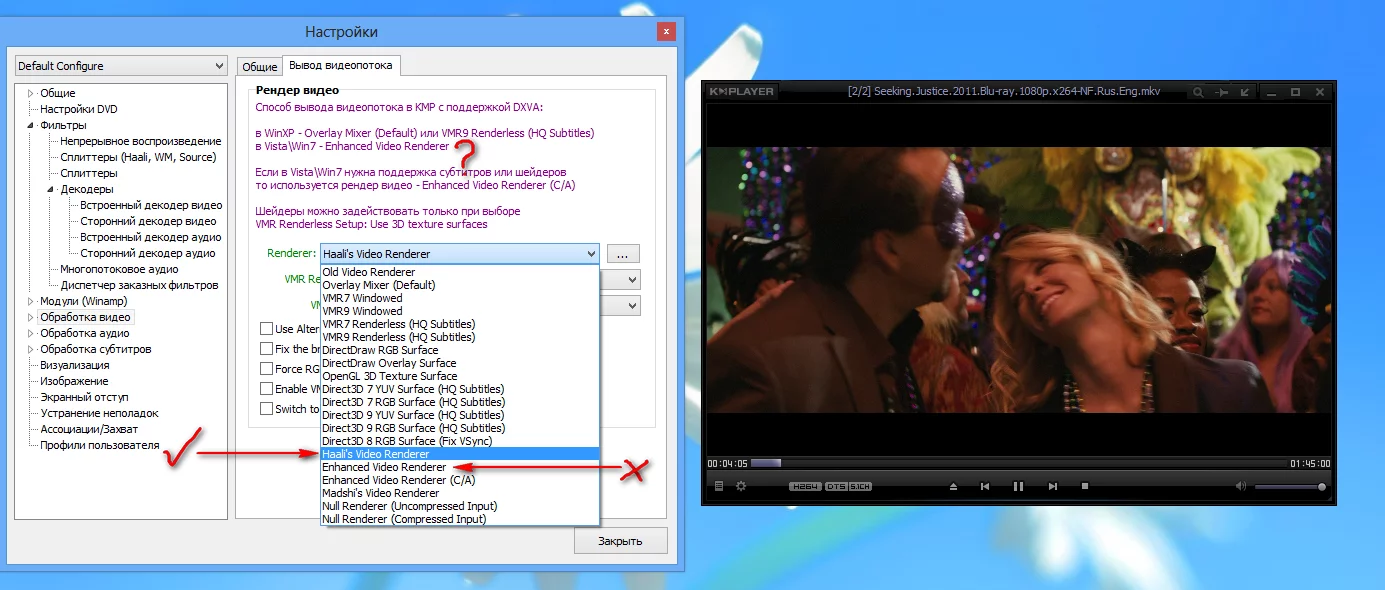Viewport: 1385px width, 590px height.
Task: Click the H264 codec indicator
Action: [804, 486]
